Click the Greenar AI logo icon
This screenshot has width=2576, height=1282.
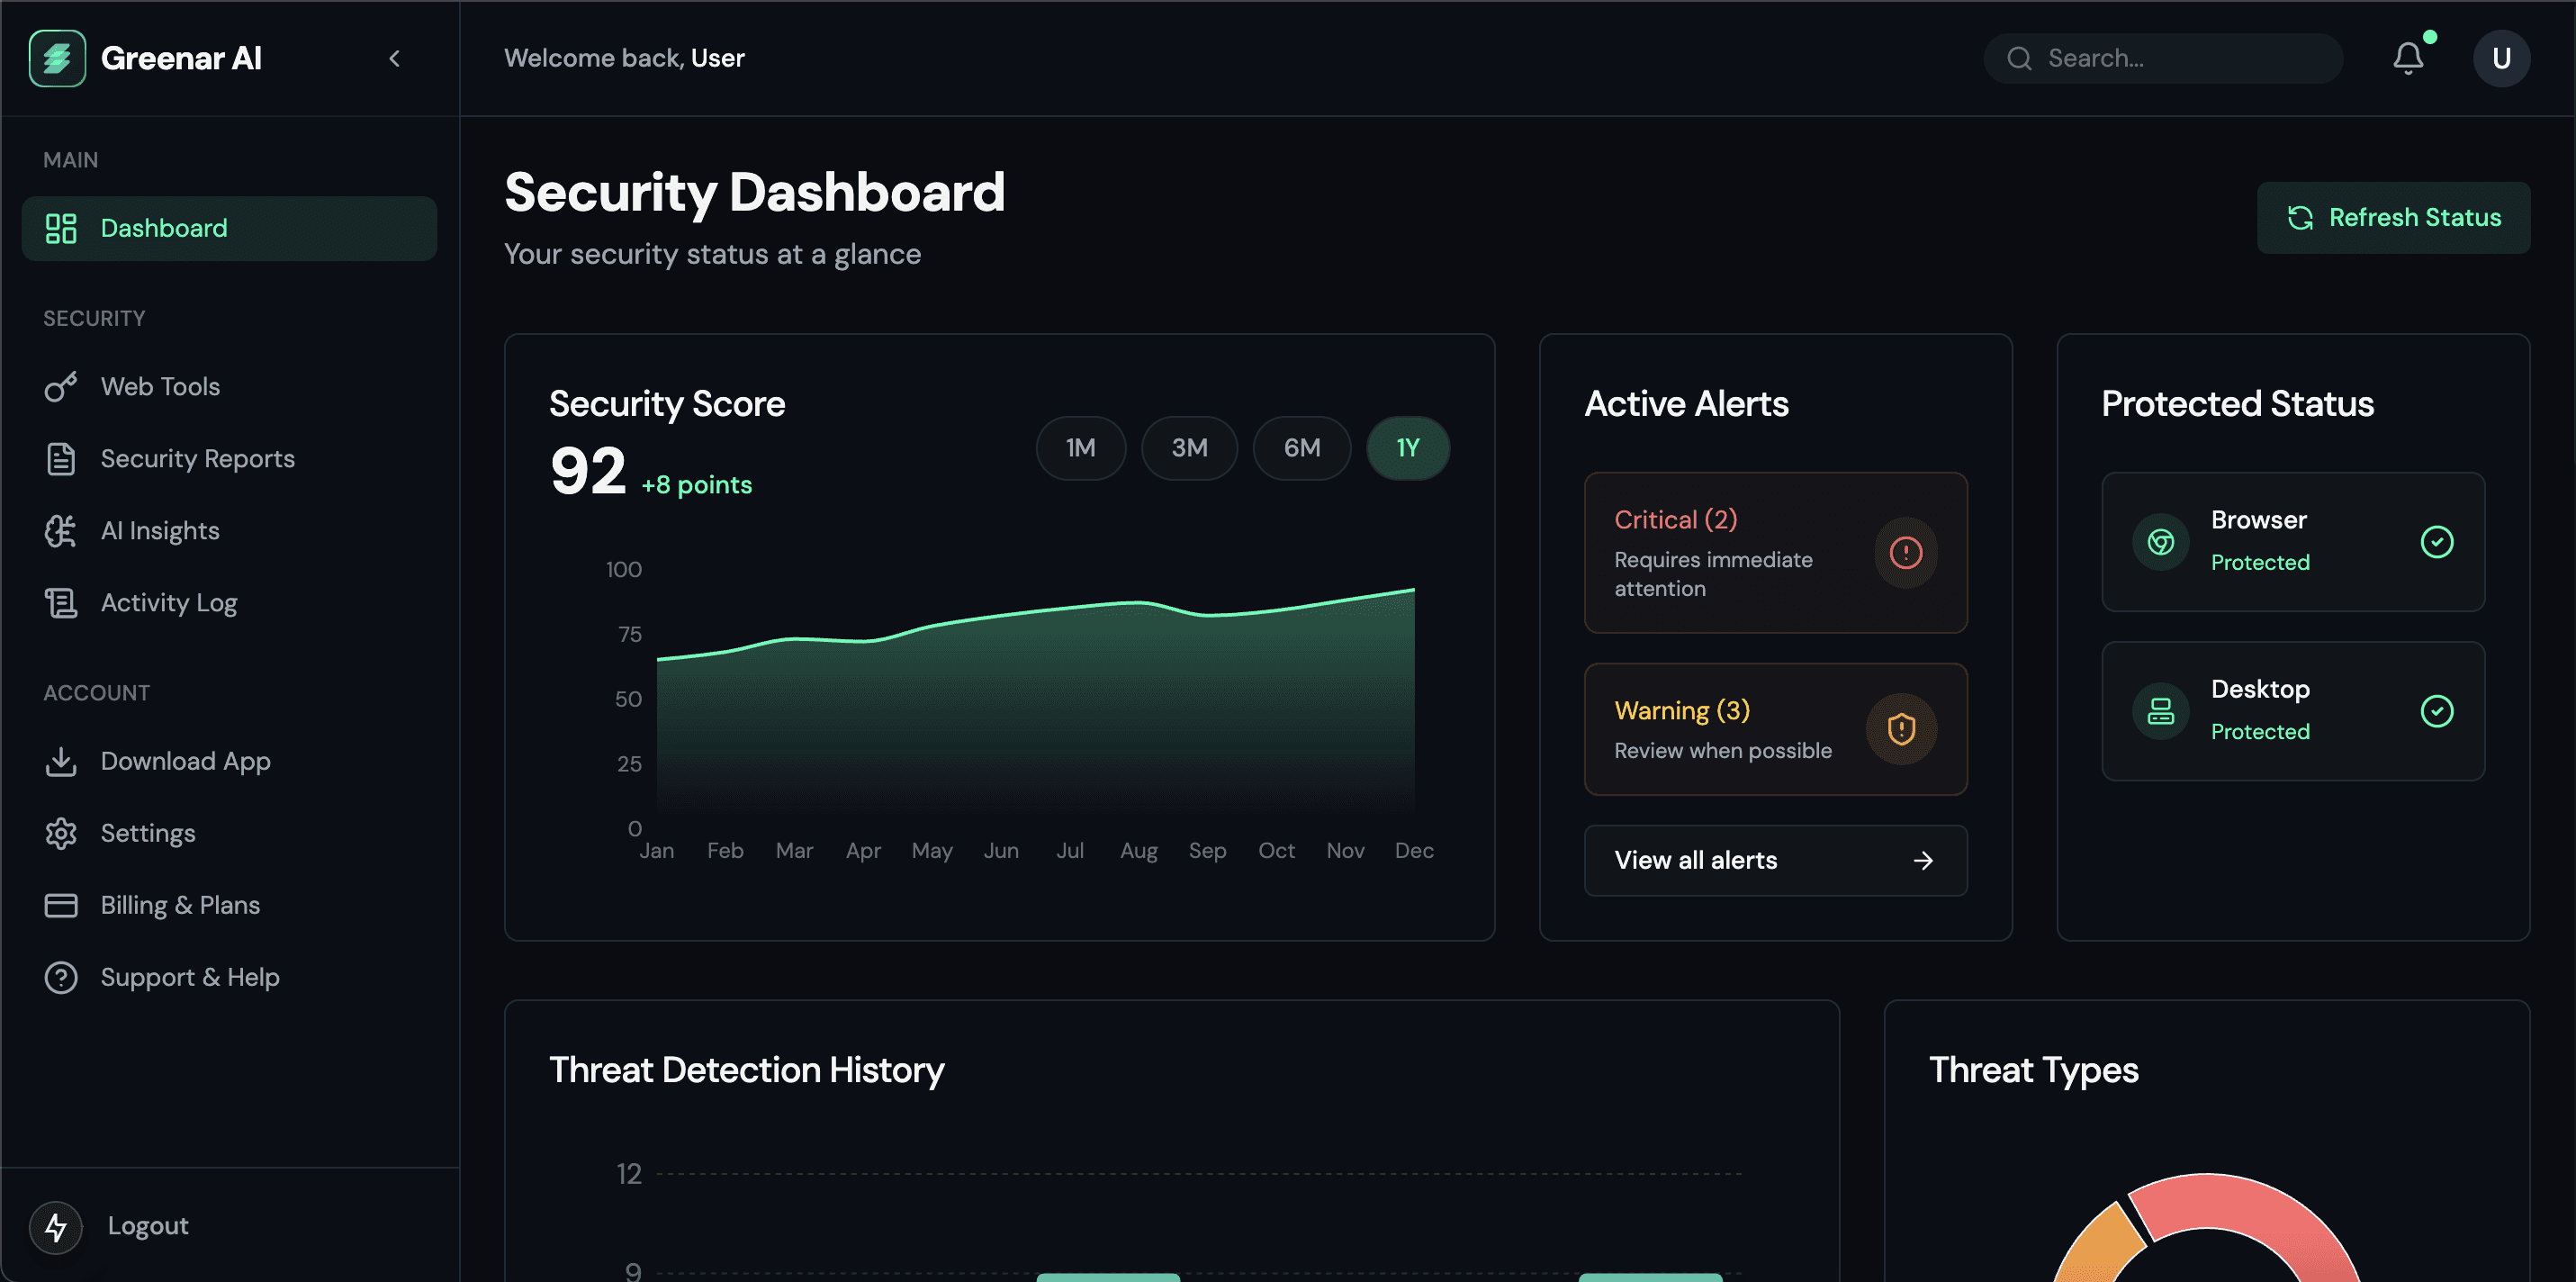pyautogui.click(x=57, y=58)
